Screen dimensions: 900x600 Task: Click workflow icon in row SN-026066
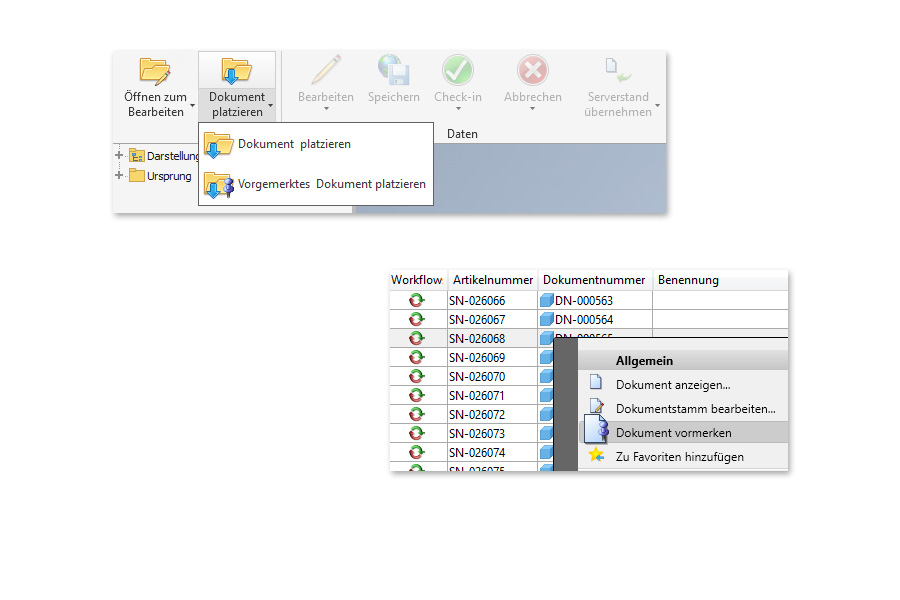click(x=416, y=300)
